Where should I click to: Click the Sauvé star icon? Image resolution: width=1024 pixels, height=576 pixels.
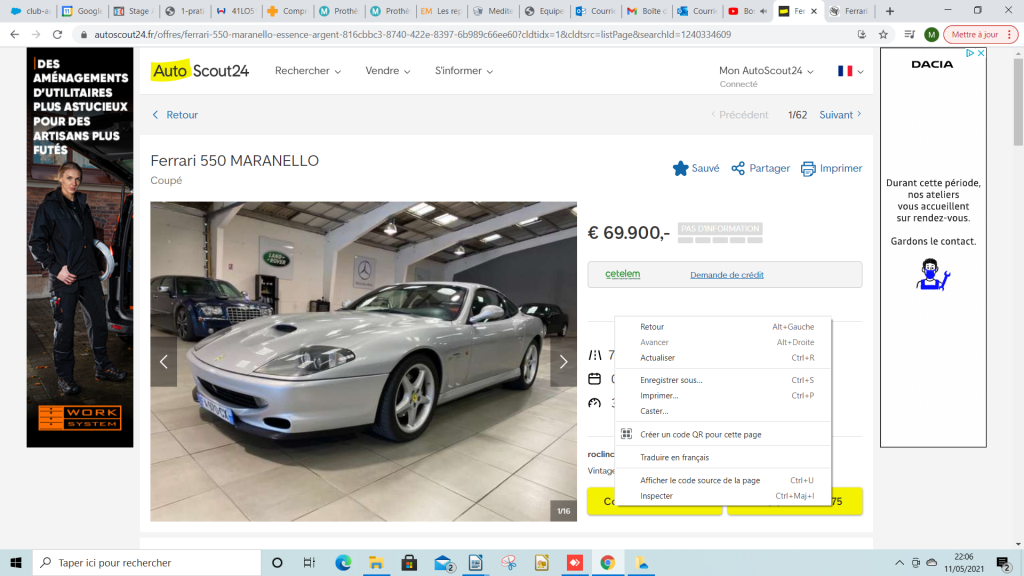pyautogui.click(x=680, y=168)
